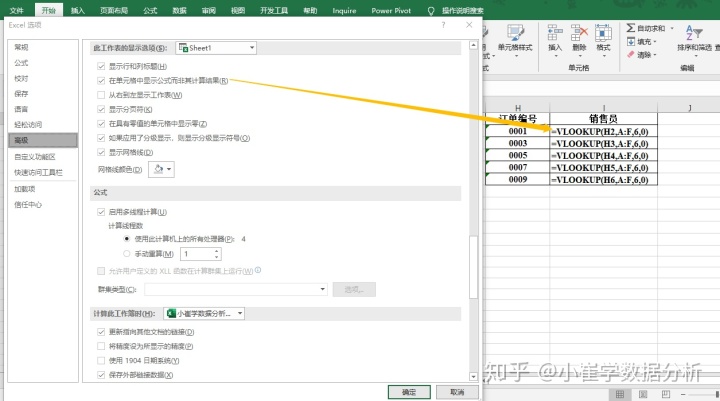This screenshot has height=401, width=720.
Task: Switch to Page Break Preview in status bar
Action: point(666,394)
